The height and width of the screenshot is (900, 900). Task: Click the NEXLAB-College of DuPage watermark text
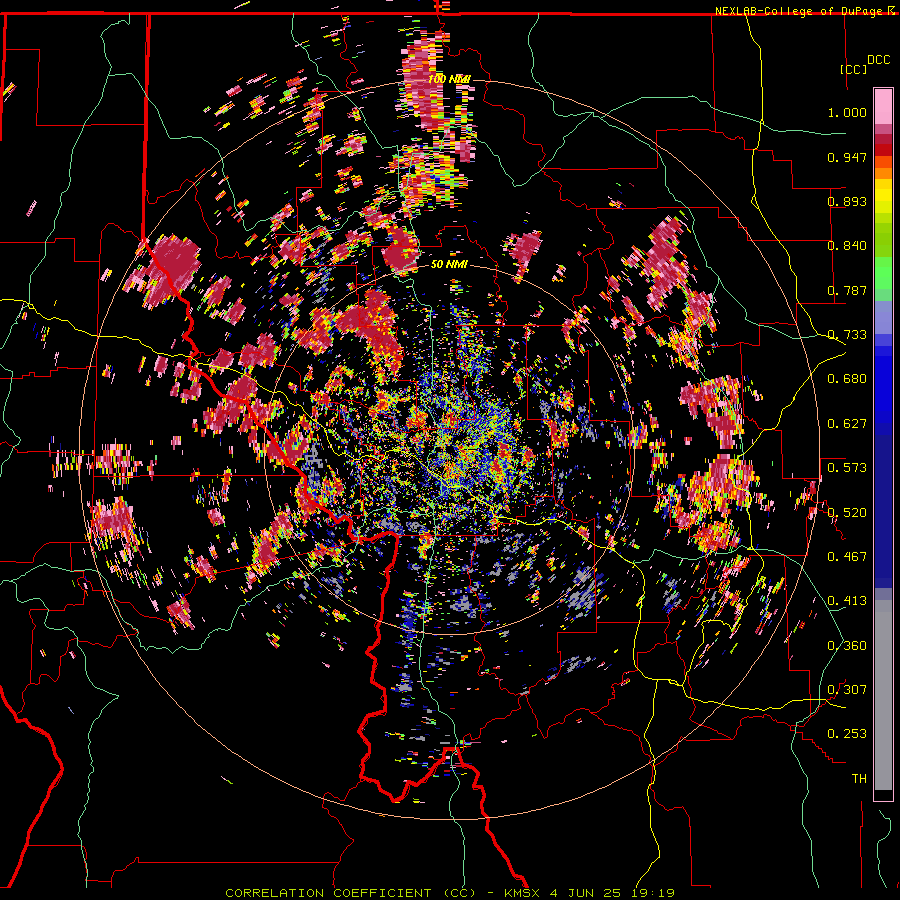pyautogui.click(x=799, y=11)
